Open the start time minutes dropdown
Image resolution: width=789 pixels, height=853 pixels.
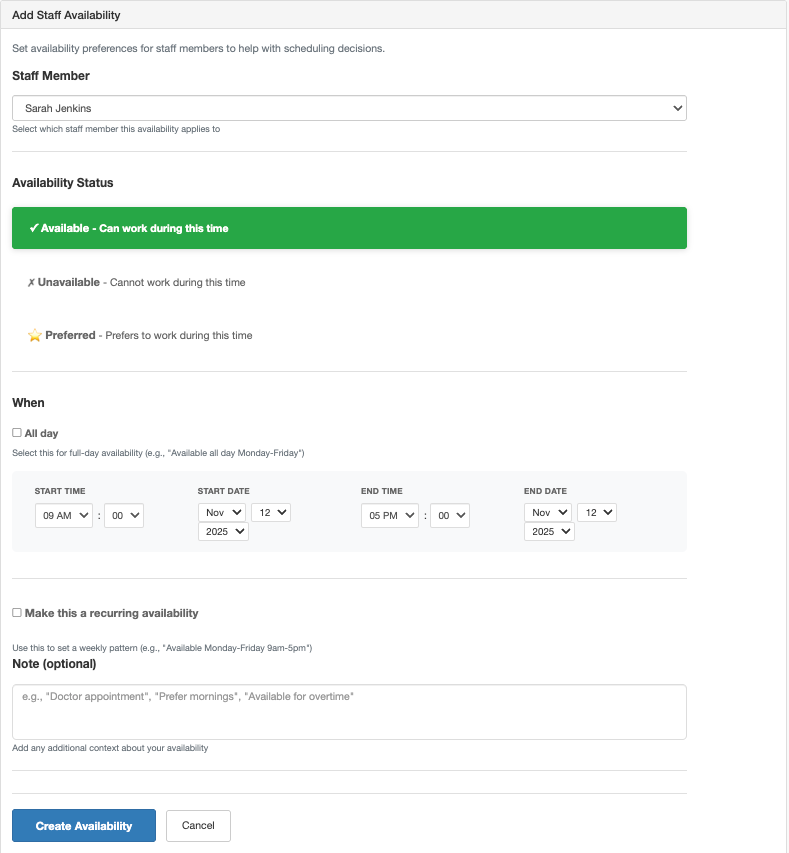point(124,515)
